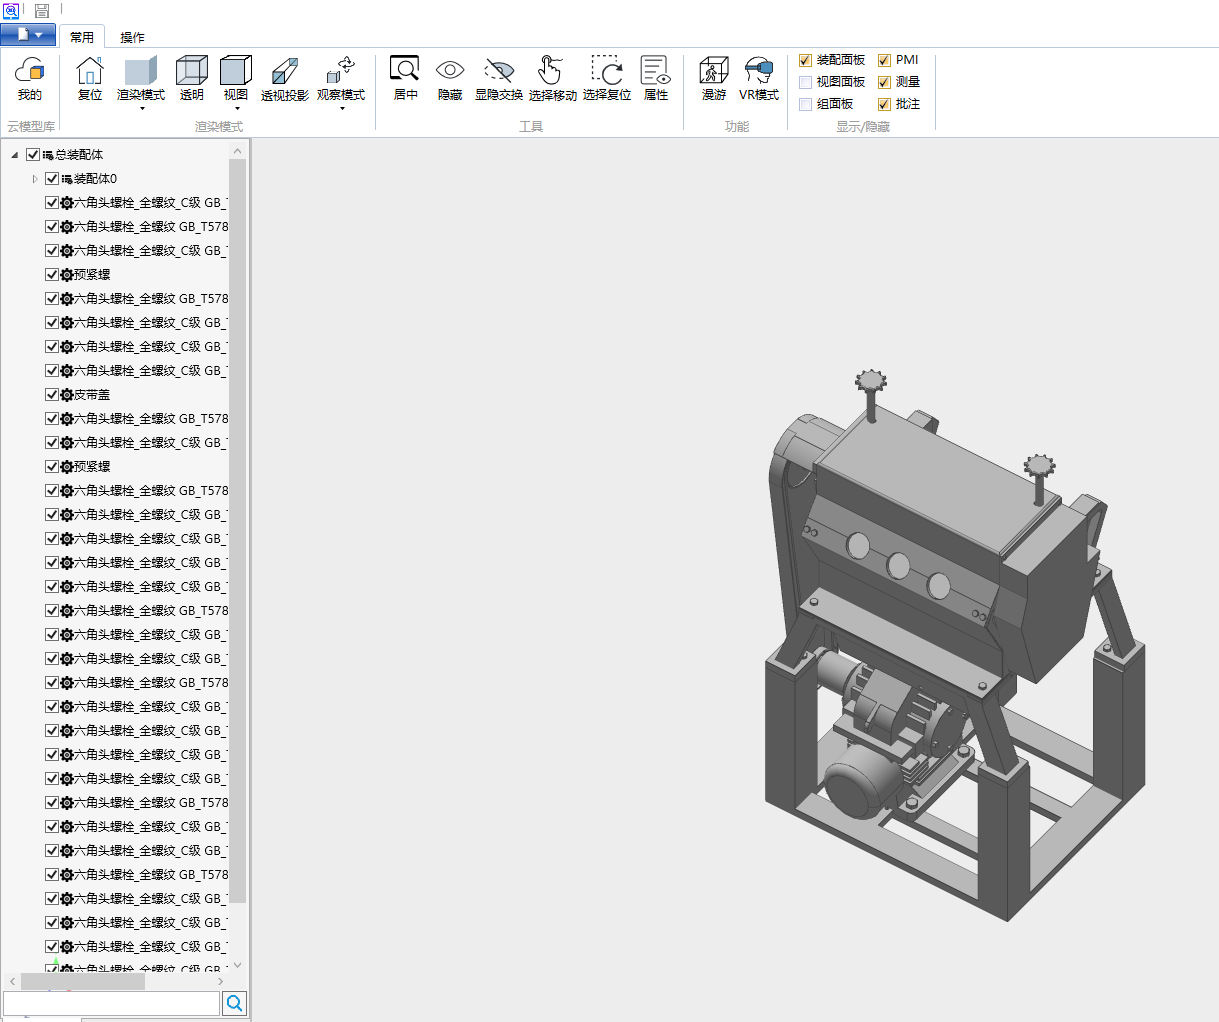Open the 属性 properties panel
The height and width of the screenshot is (1022, 1219).
pos(655,78)
